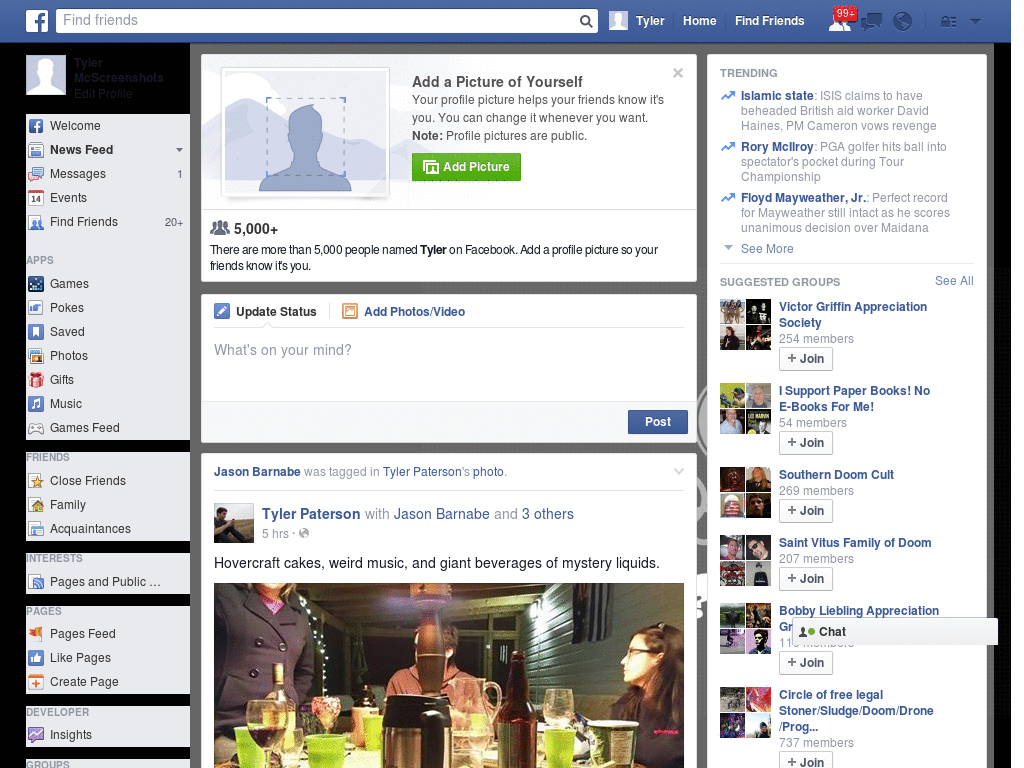Open the 3 others tagged link
The height and width of the screenshot is (768, 1024).
(x=547, y=514)
